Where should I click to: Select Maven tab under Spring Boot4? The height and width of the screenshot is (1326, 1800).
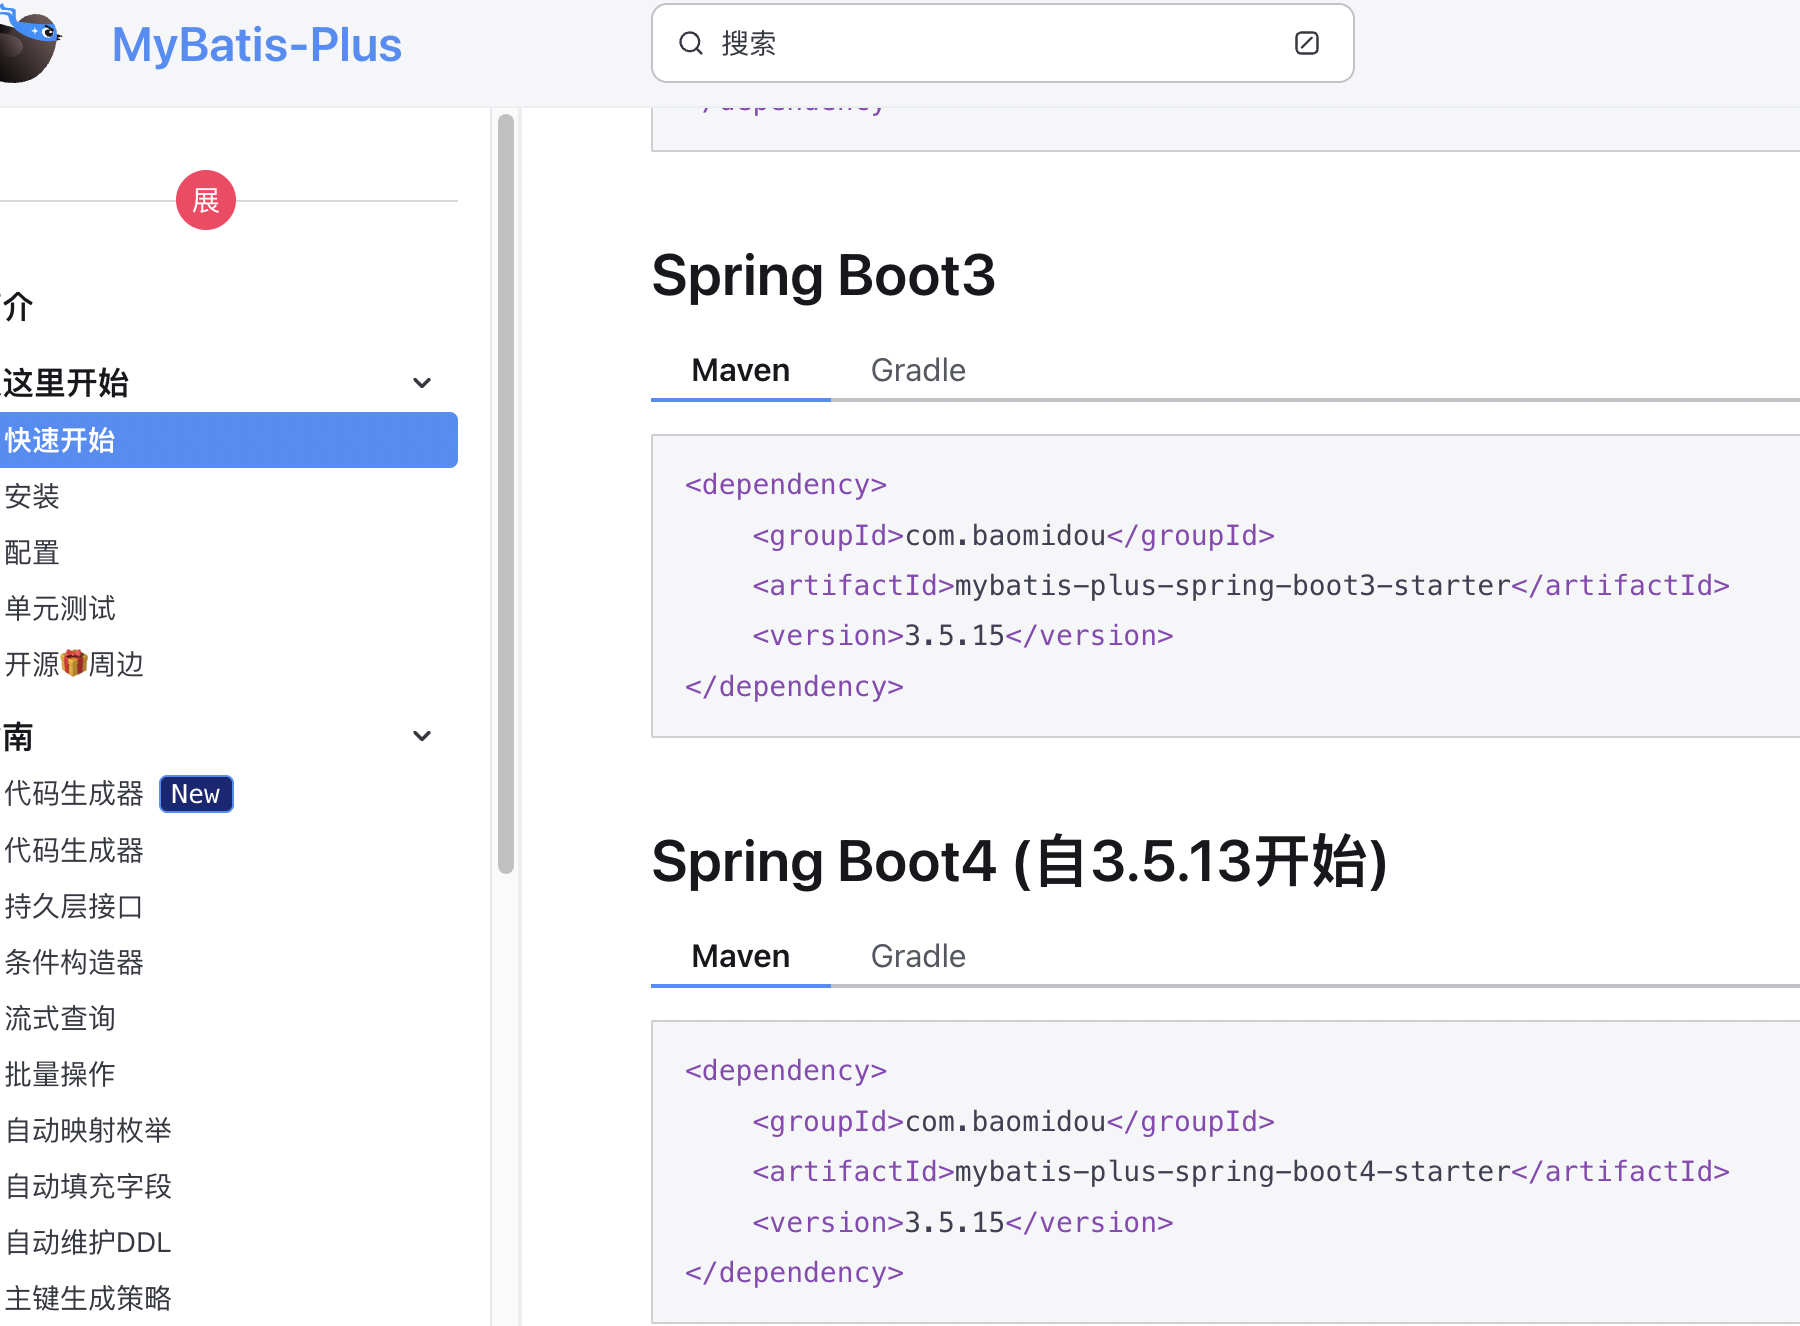[741, 956]
